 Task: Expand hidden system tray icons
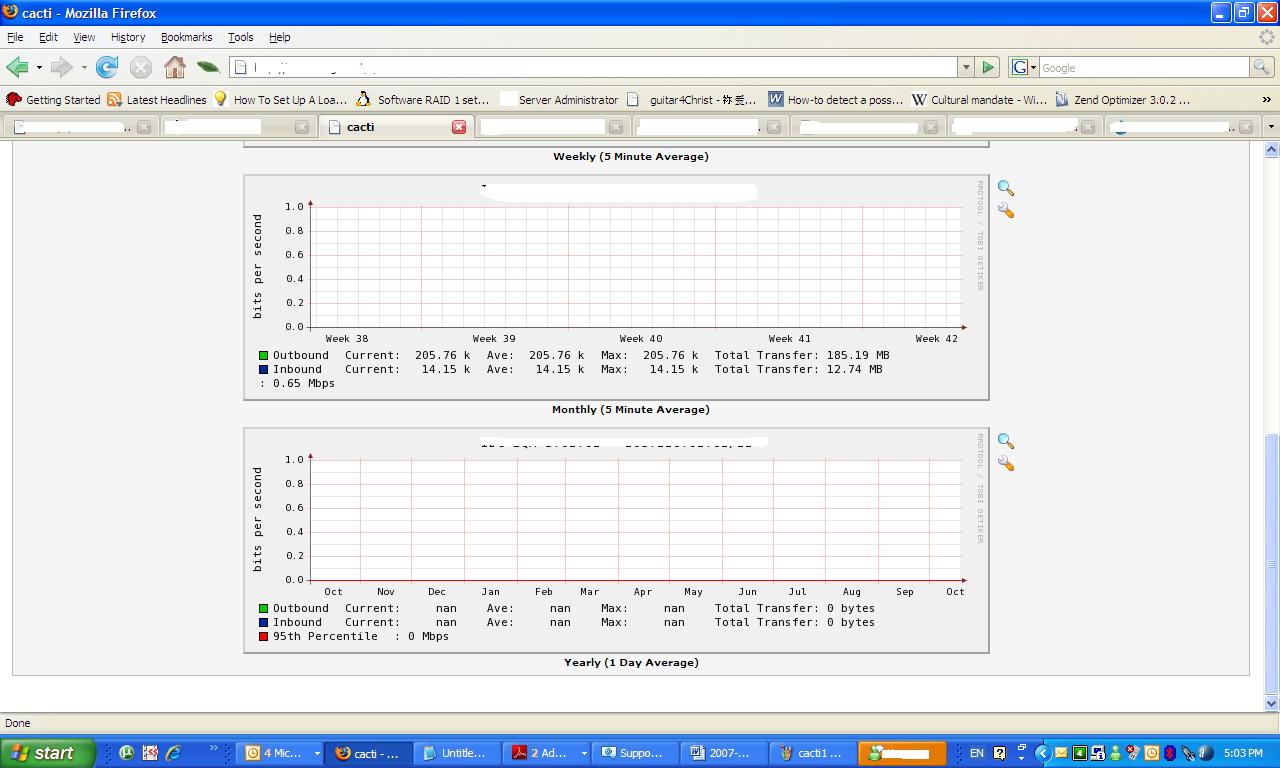coord(1043,753)
